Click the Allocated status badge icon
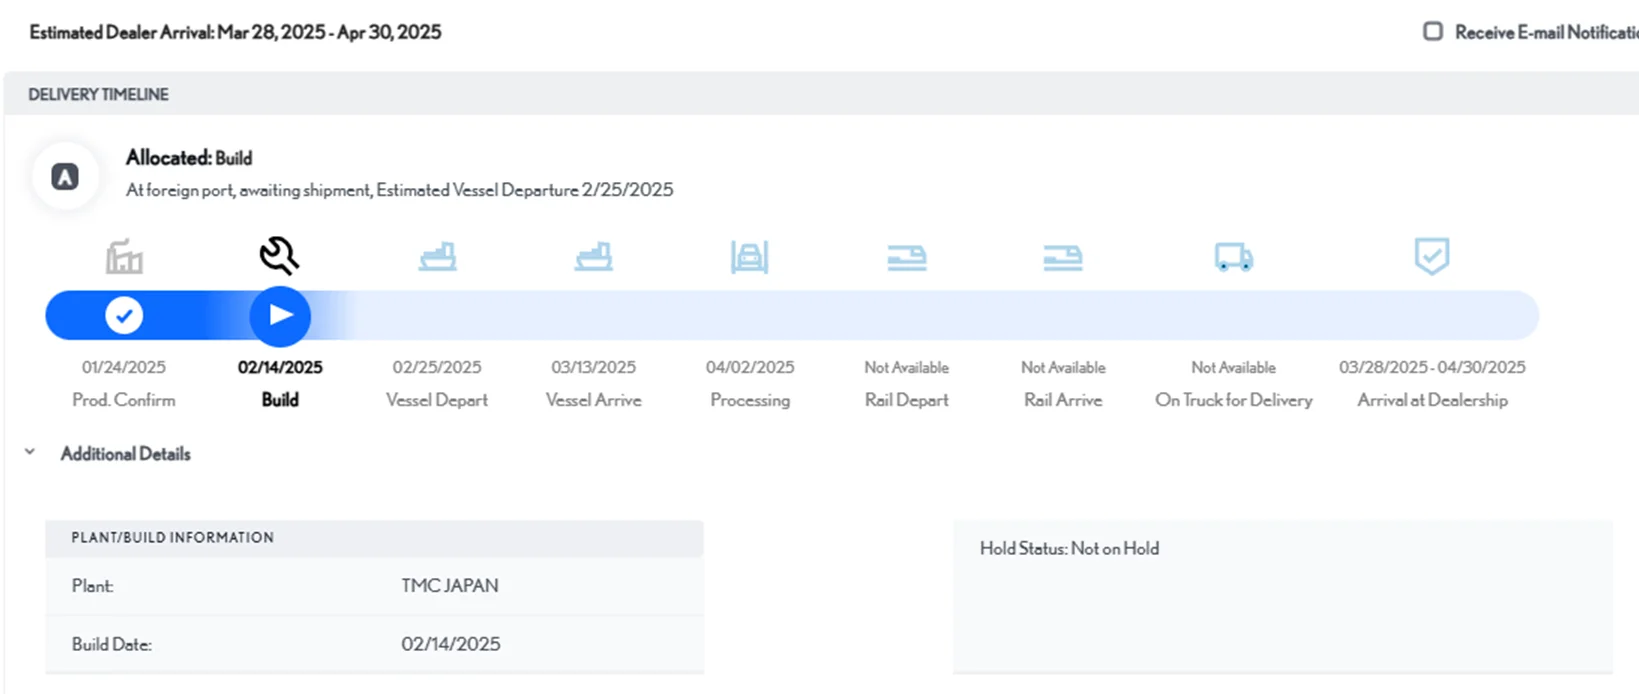The image size is (1639, 694). [x=65, y=177]
